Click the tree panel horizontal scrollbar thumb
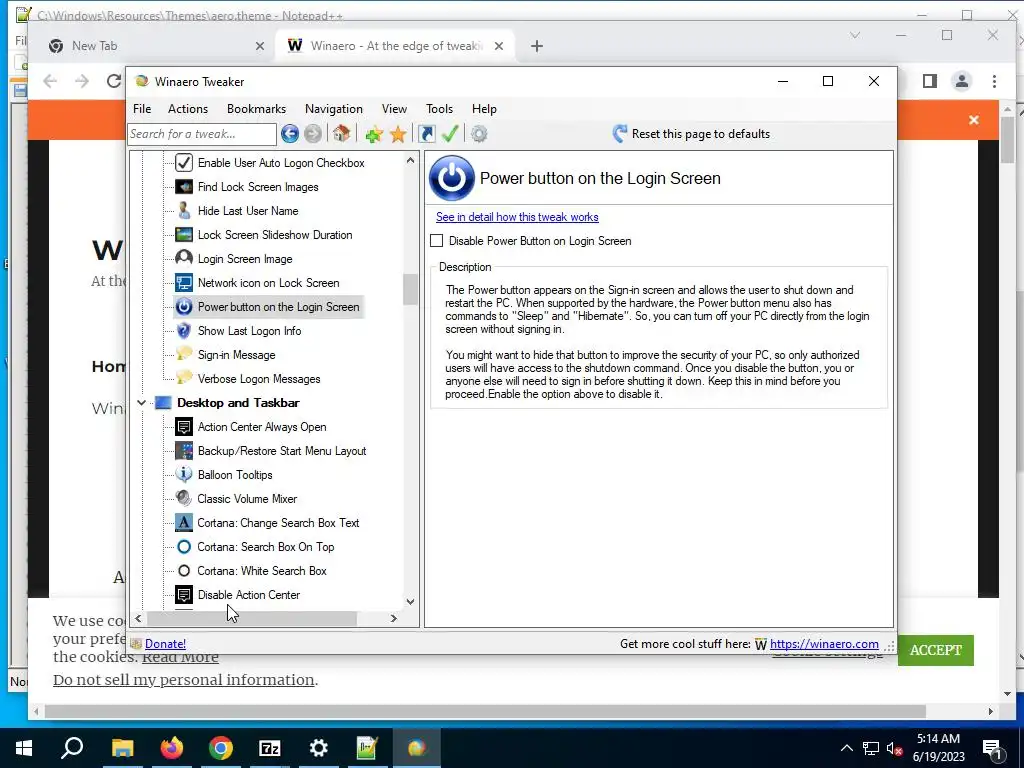This screenshot has width=1024, height=768. [x=251, y=618]
